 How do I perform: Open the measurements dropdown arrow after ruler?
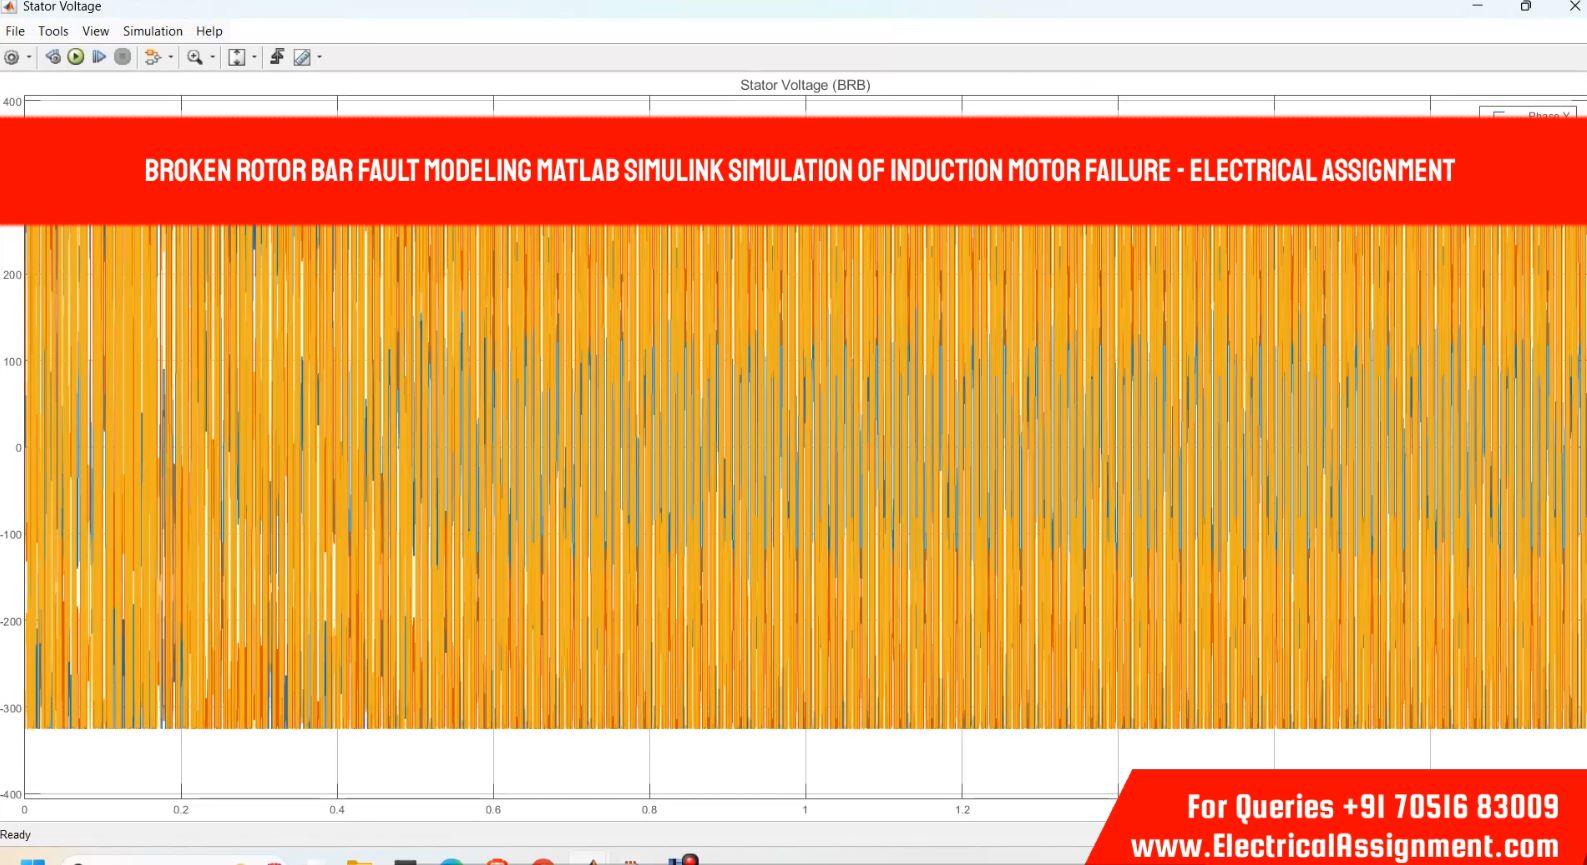point(319,57)
